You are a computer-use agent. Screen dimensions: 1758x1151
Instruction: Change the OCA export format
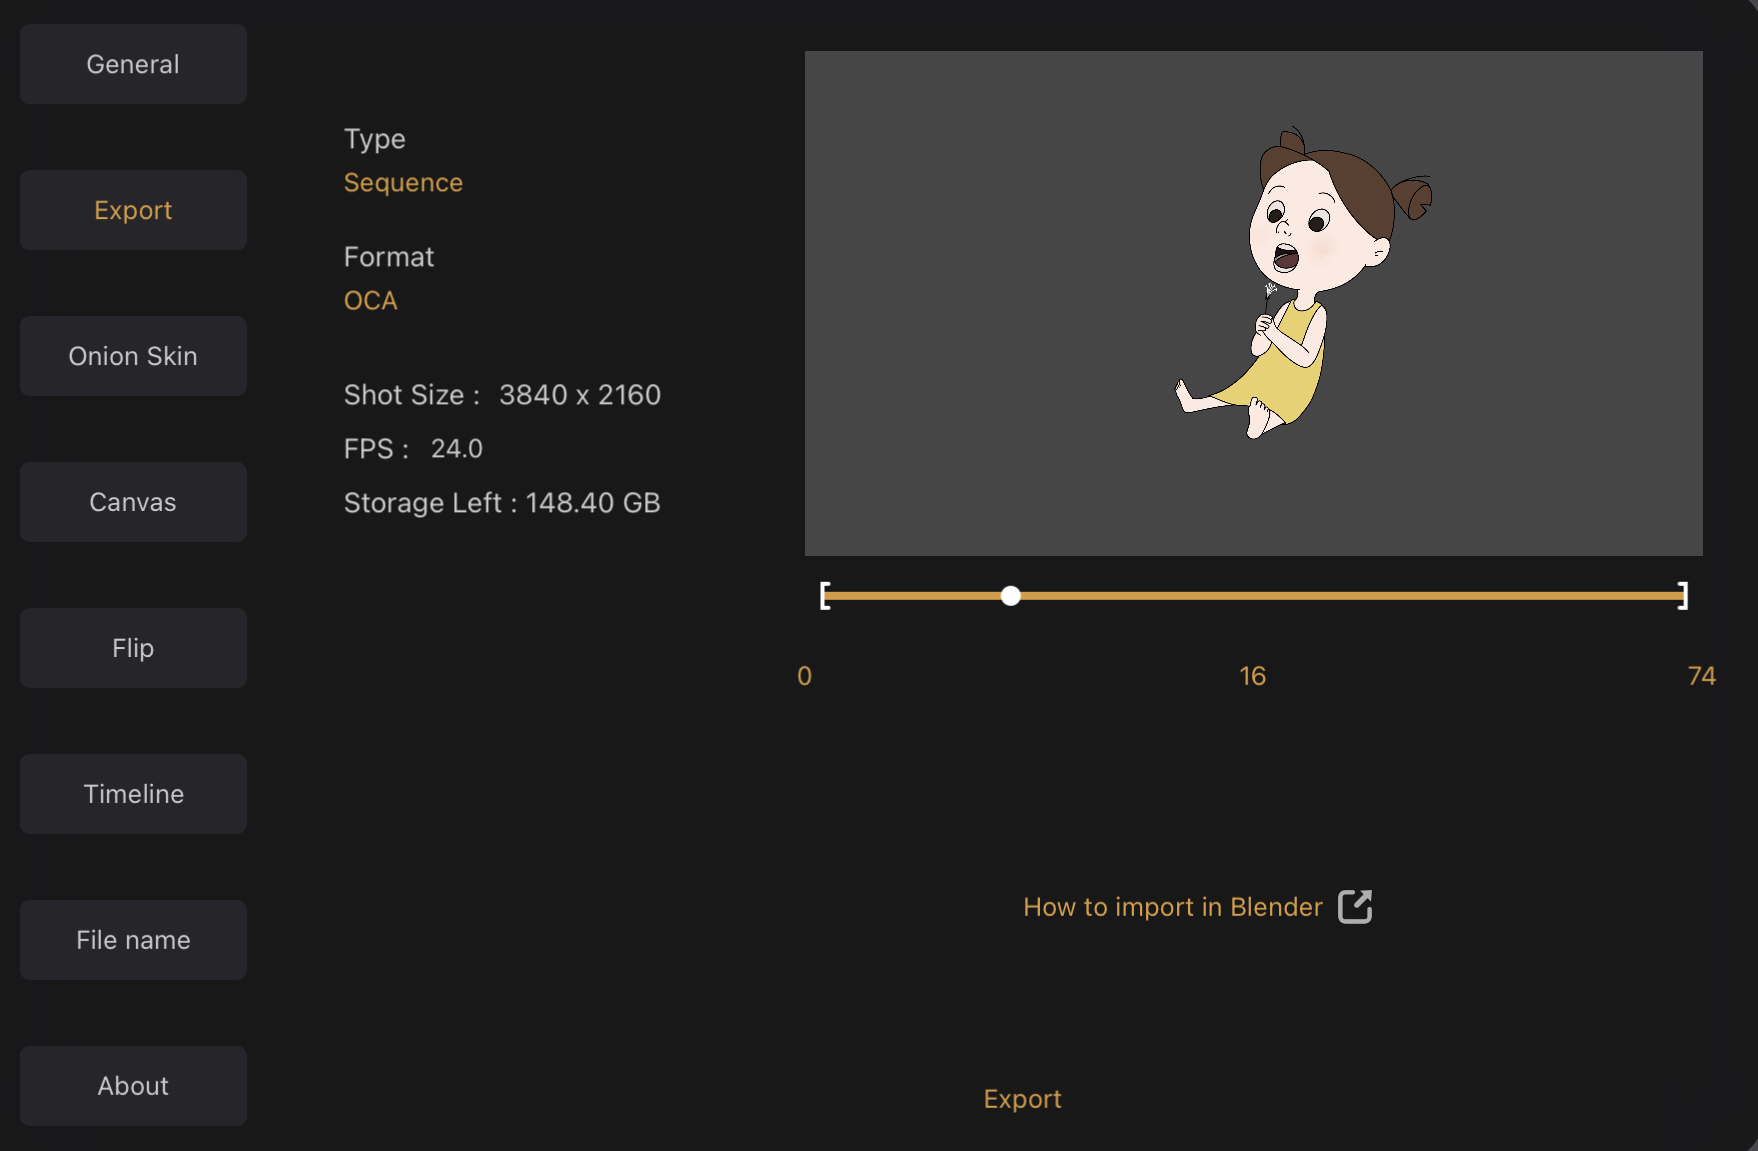click(x=370, y=301)
